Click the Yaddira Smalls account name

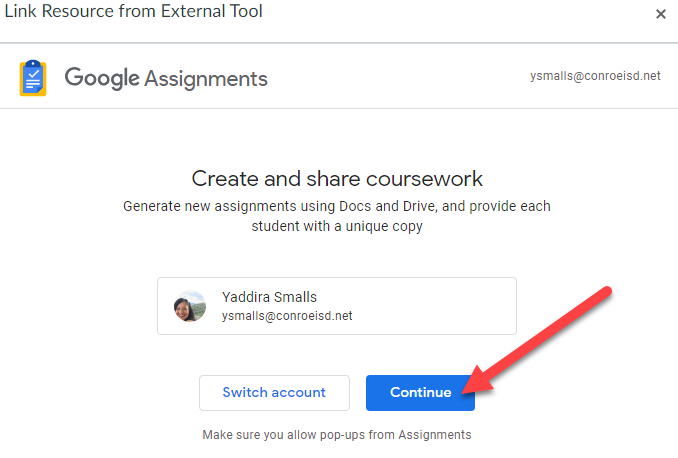point(269,297)
